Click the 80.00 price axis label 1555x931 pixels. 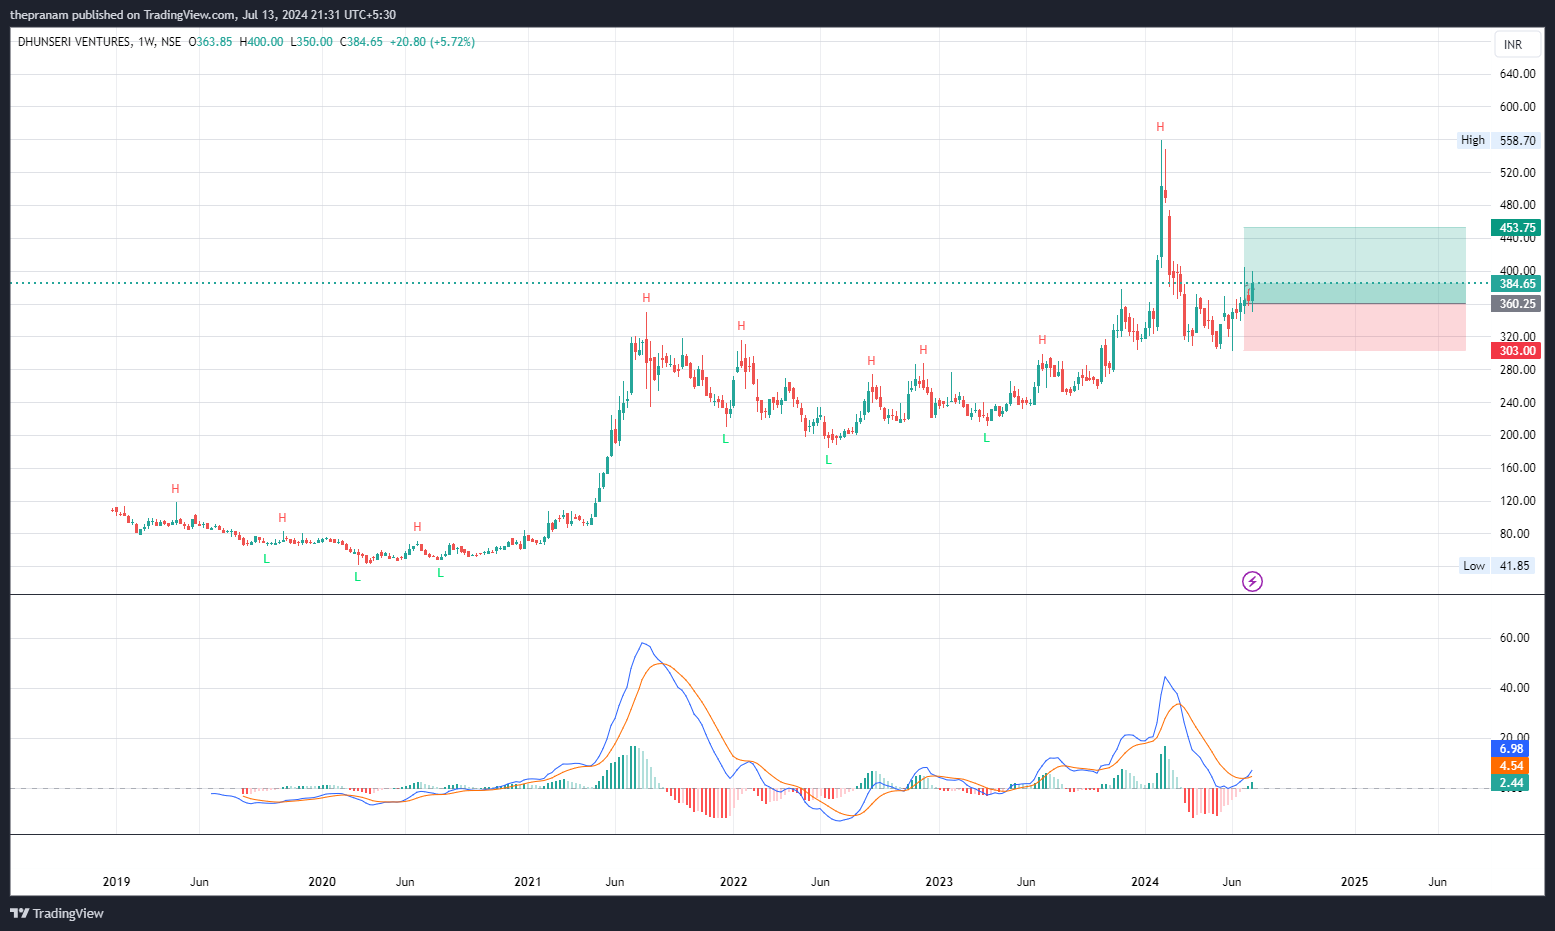[x=1514, y=534]
